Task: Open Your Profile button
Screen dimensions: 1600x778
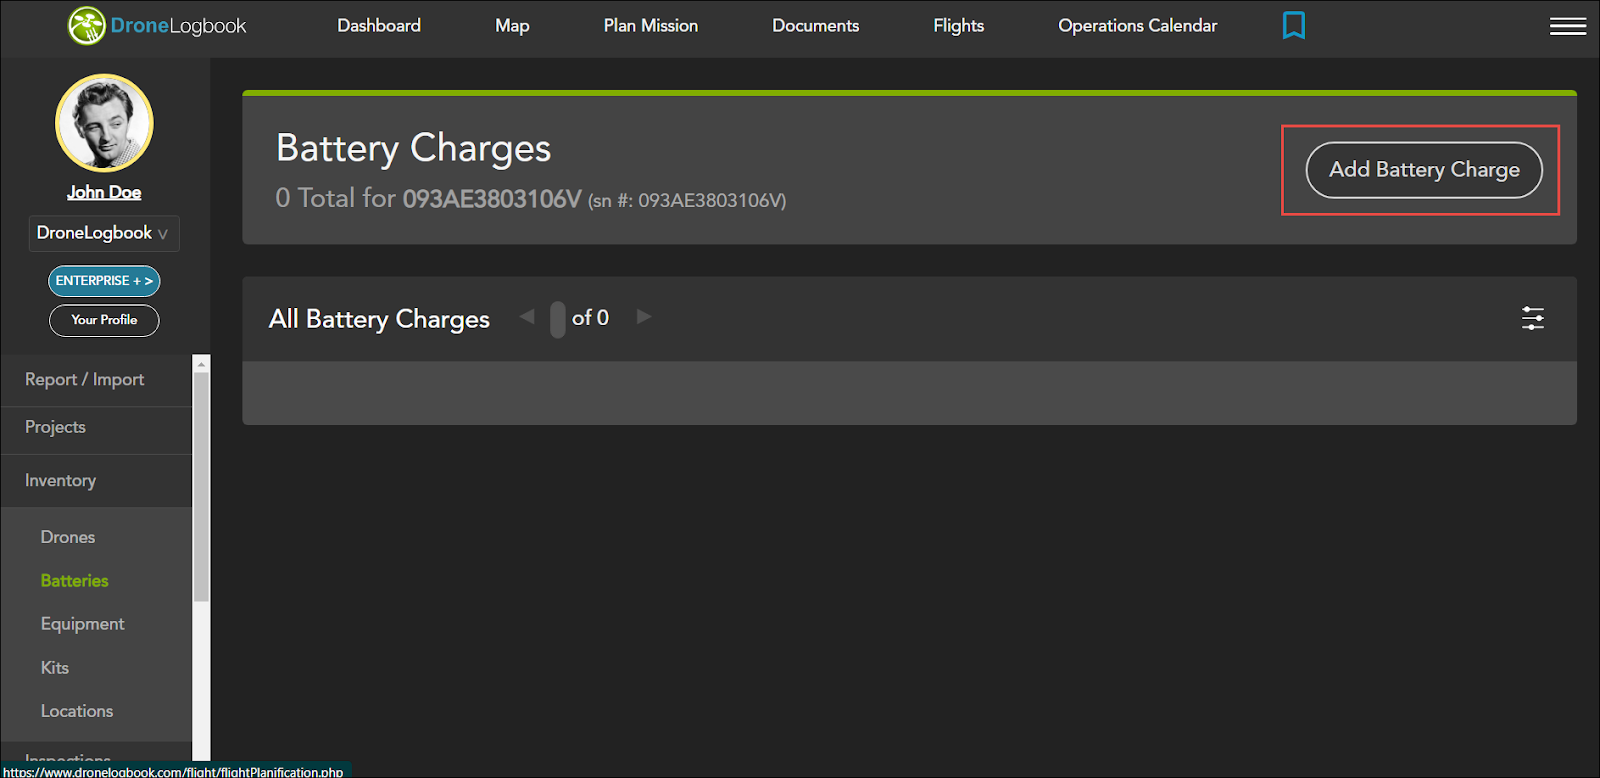Action: click(104, 320)
